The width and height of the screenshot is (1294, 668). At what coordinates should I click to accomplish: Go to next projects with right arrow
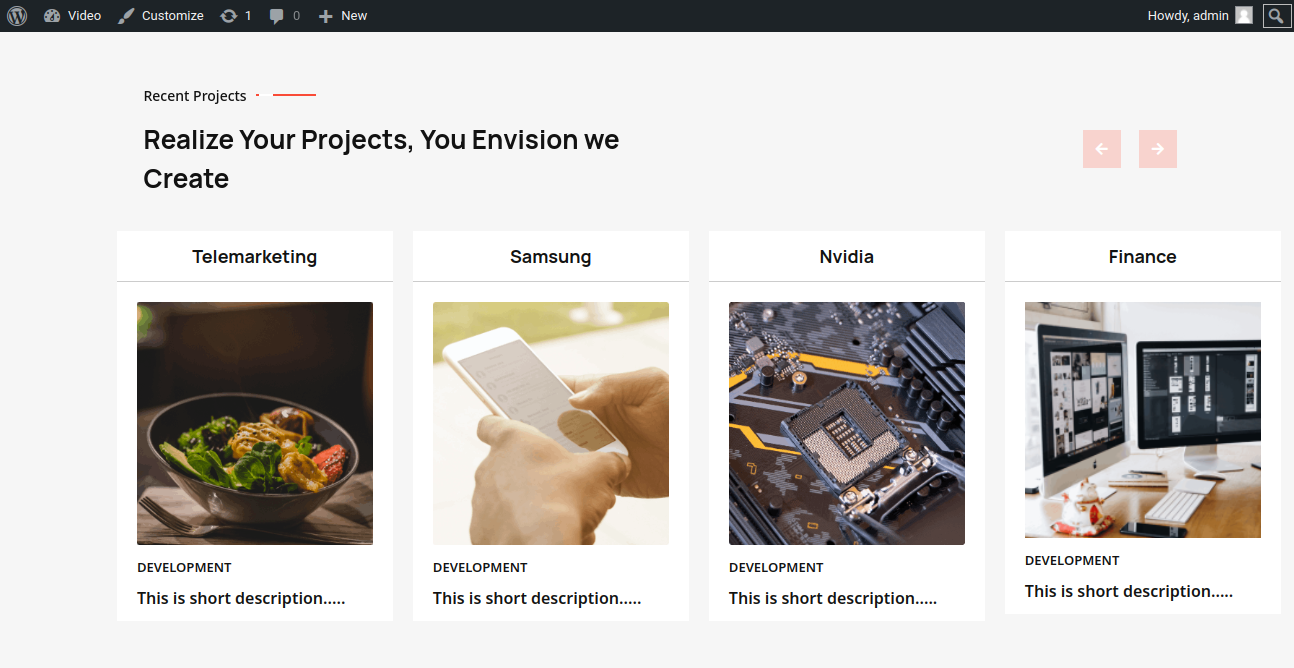[x=1158, y=149]
